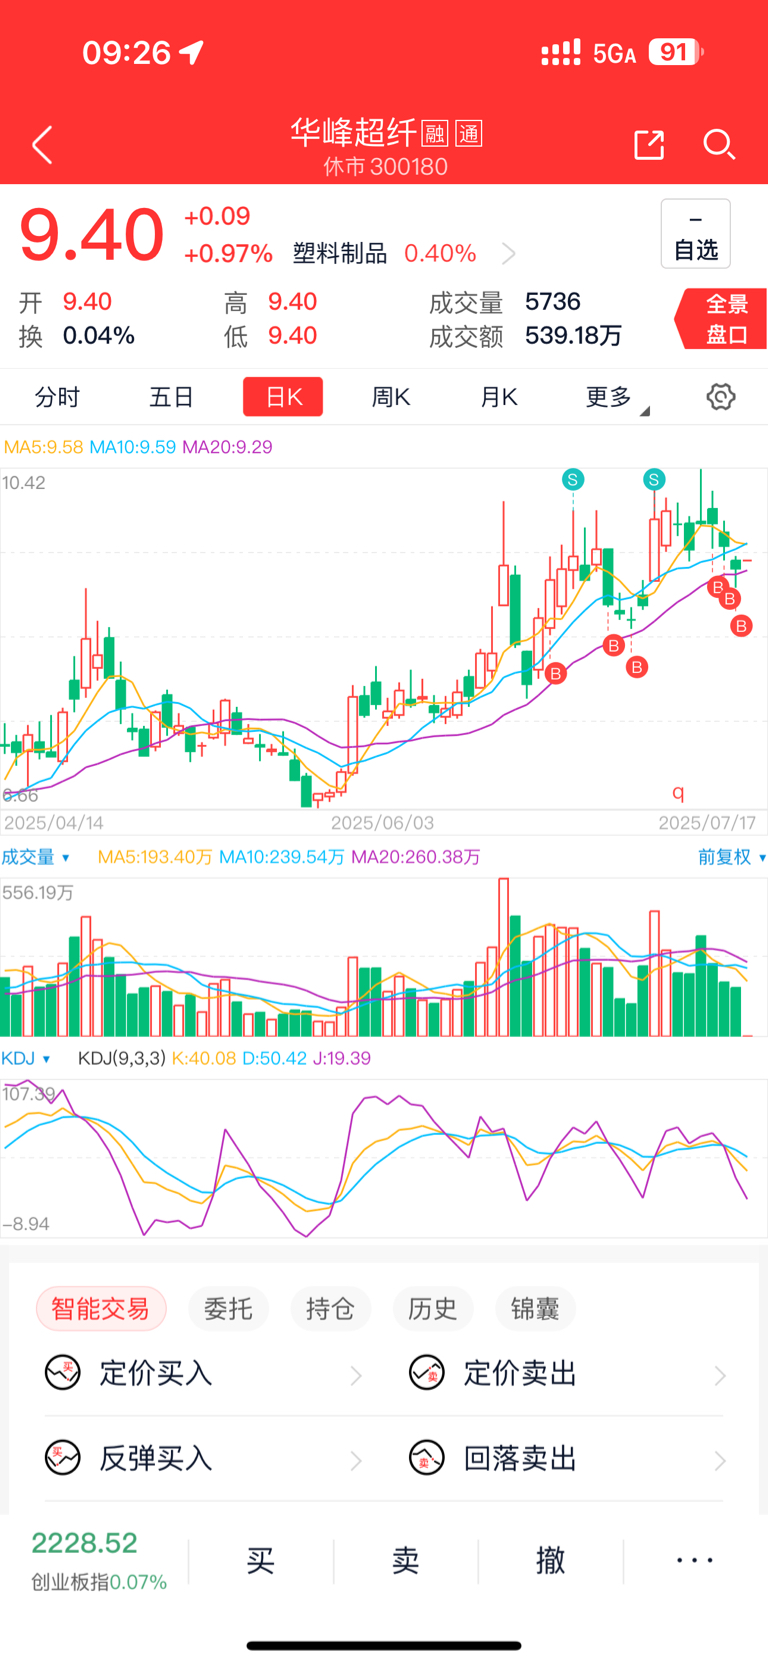Screen dimensions: 768x1665
Task: Tap the 556.19万 volume axis label
Action: pyautogui.click(x=38, y=893)
